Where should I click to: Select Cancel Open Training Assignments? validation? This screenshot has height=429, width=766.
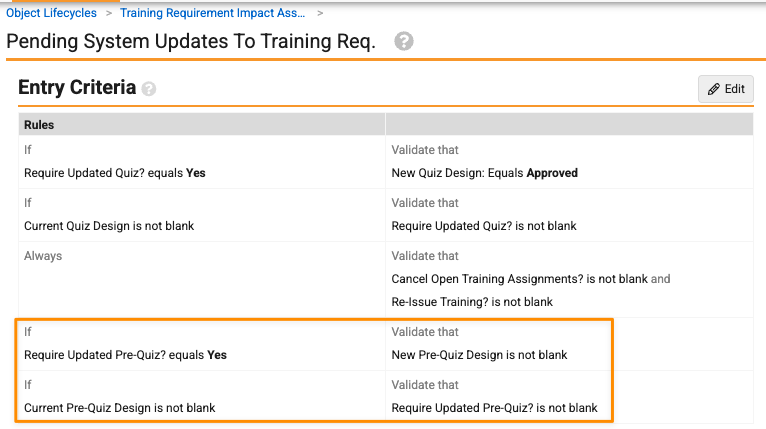(x=519, y=279)
